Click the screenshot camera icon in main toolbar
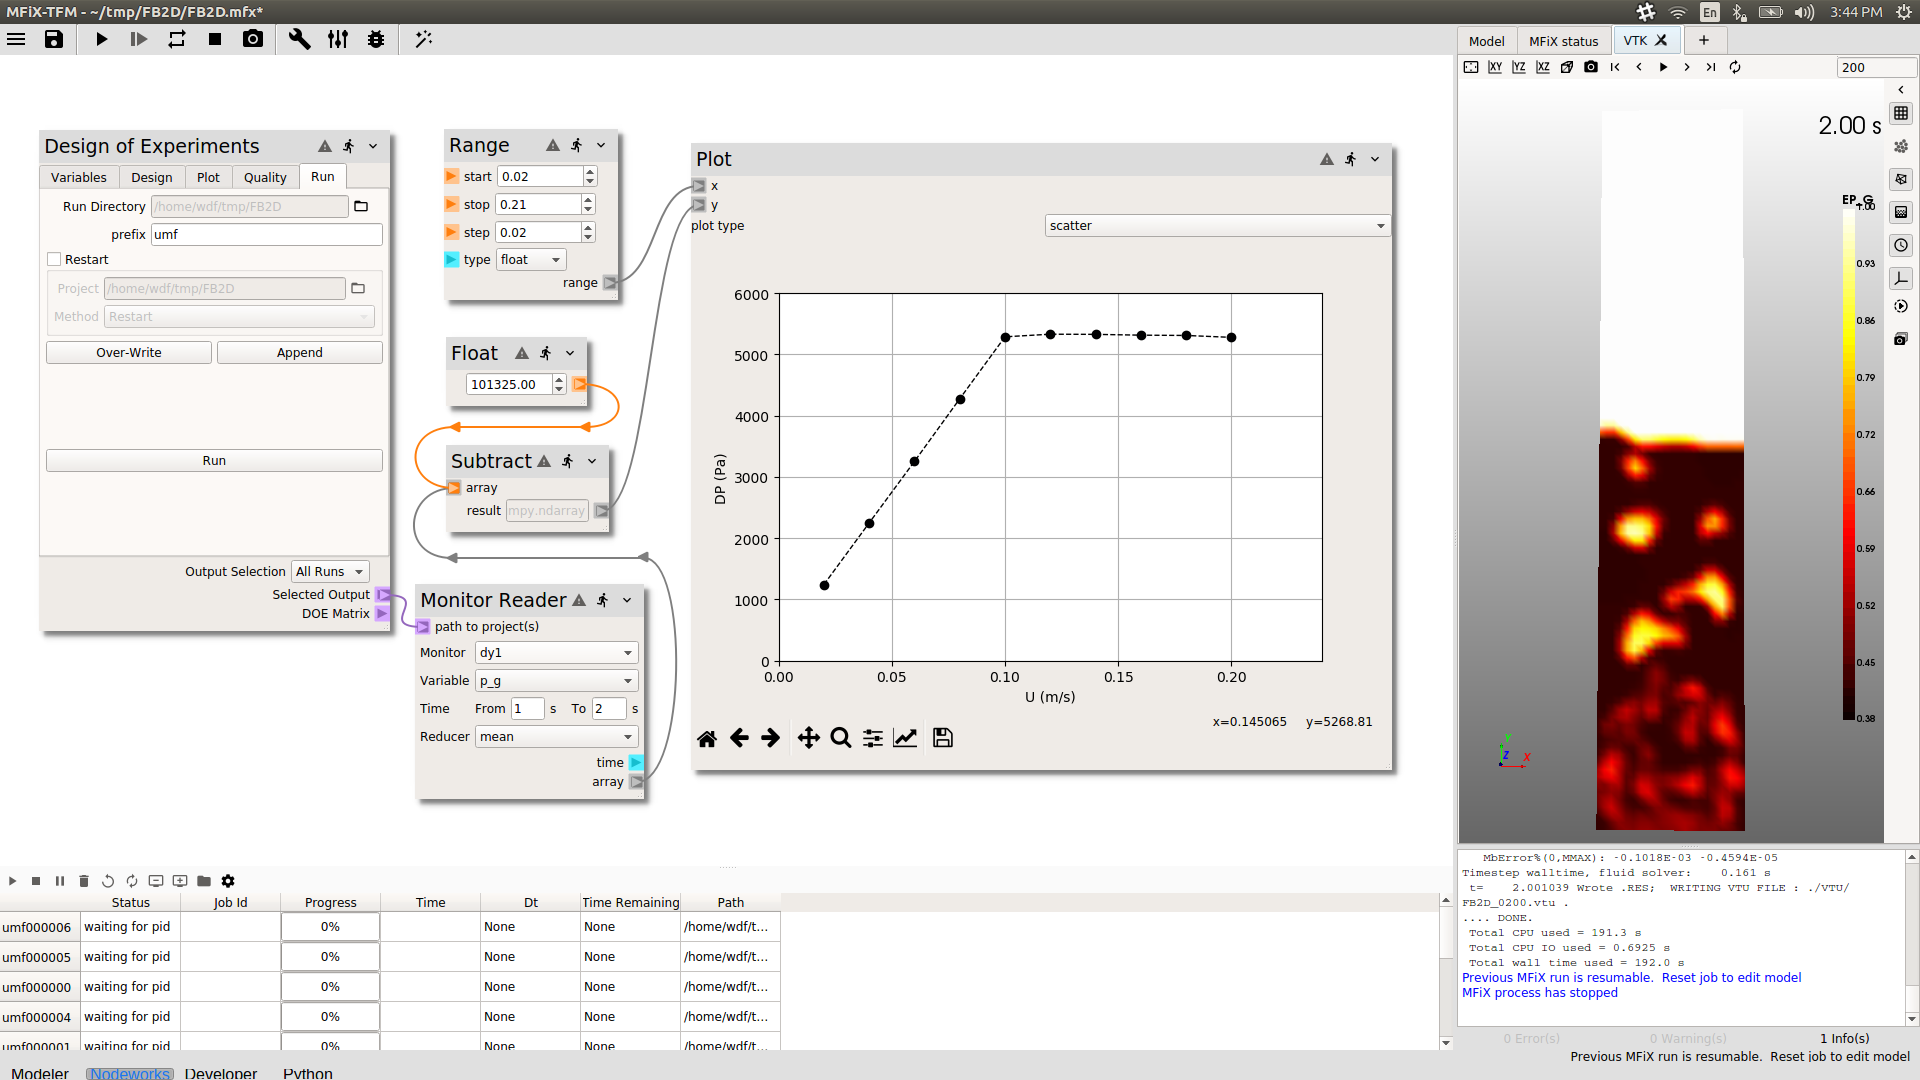 [253, 39]
